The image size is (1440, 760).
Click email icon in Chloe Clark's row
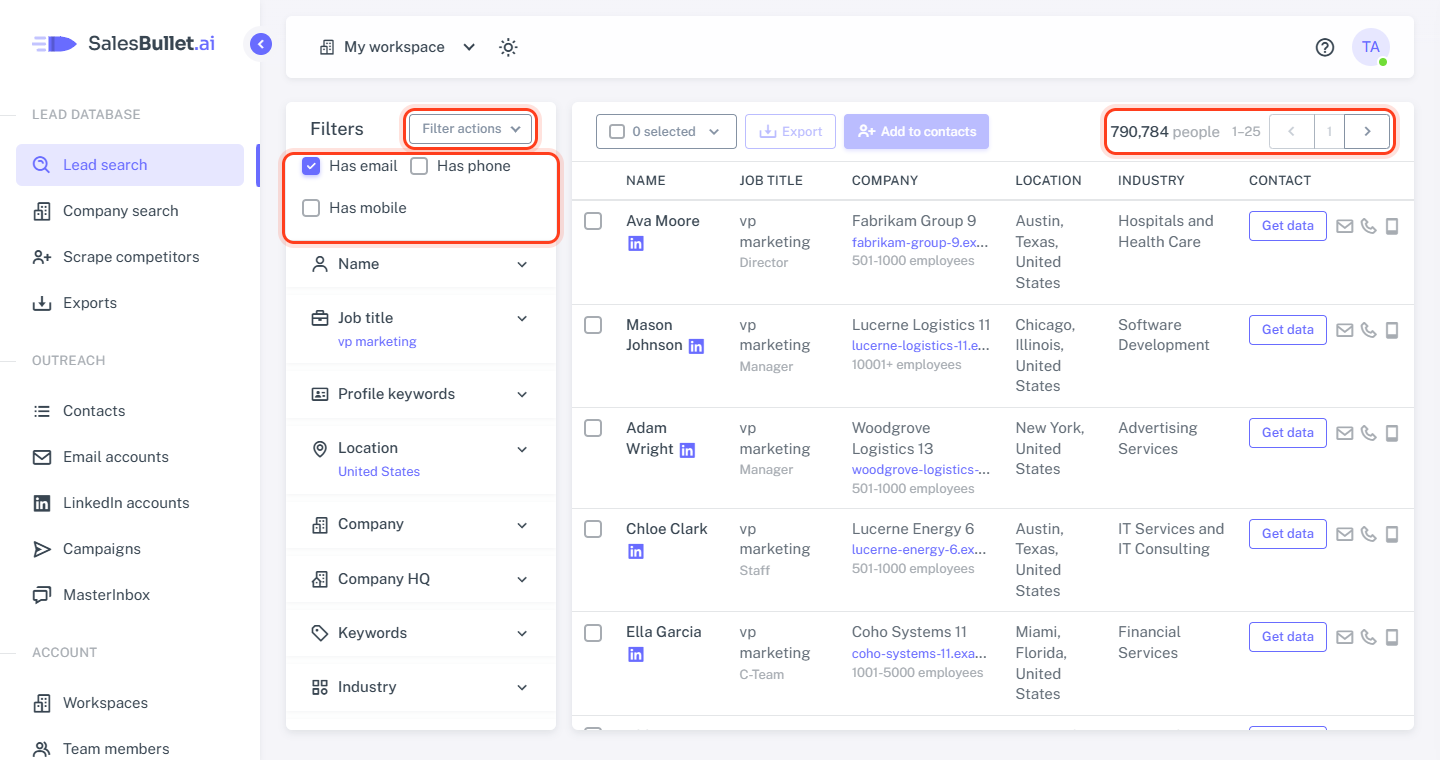point(1345,534)
